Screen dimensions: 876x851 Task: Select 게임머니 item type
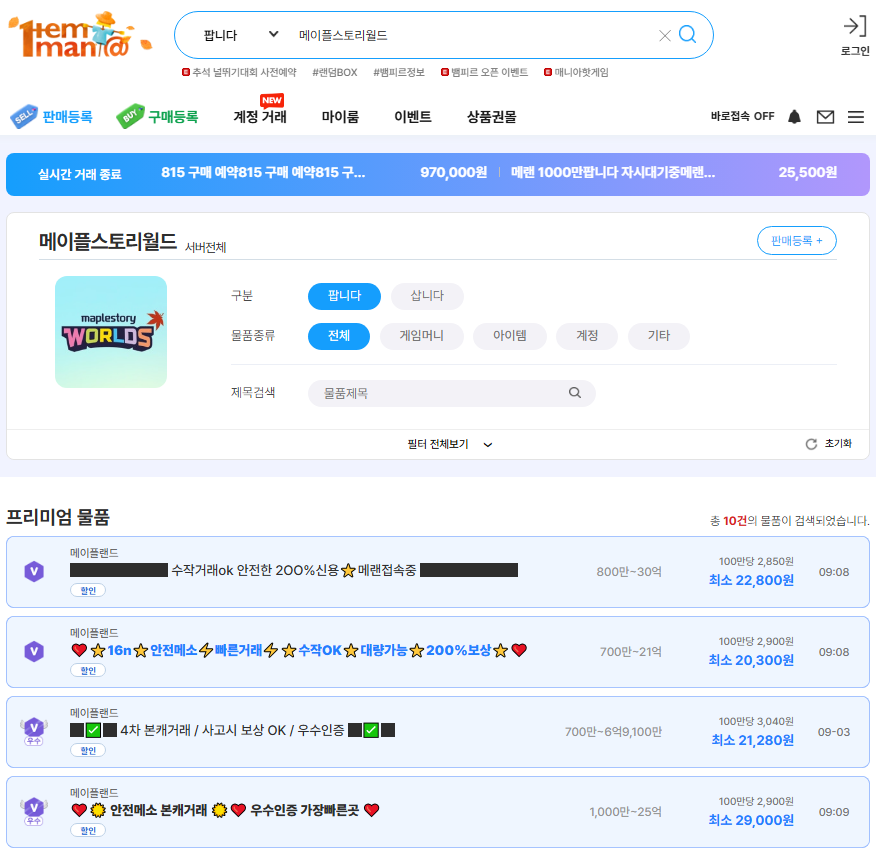click(422, 336)
